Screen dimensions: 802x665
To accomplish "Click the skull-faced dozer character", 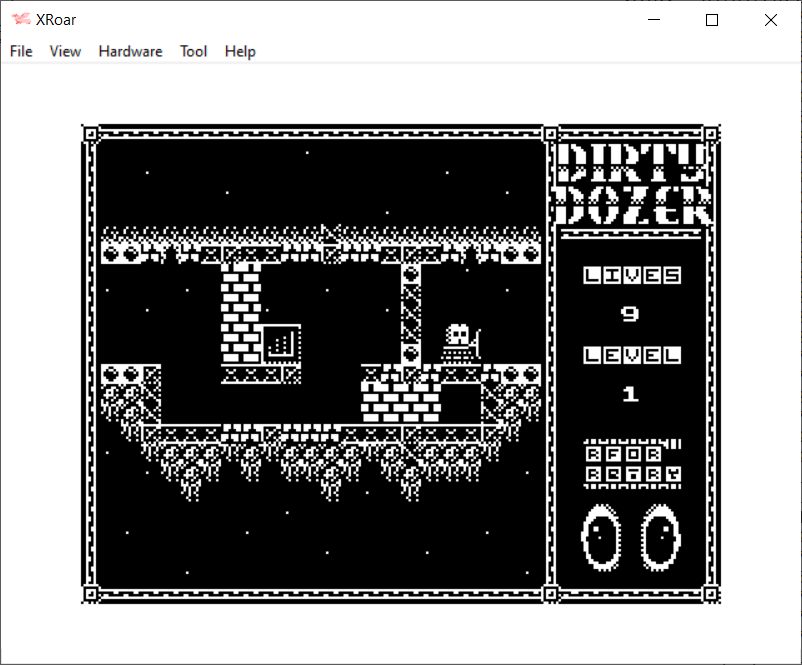I will (462, 344).
